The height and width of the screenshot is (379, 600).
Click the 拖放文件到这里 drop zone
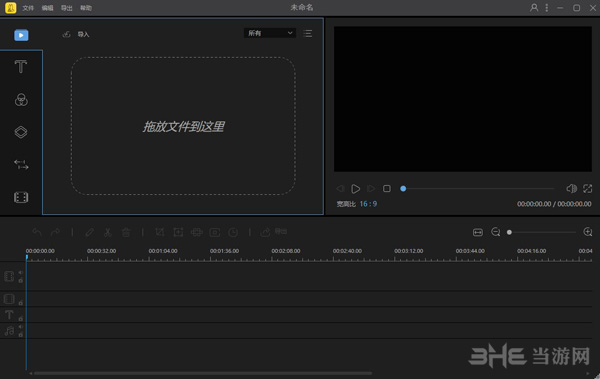click(x=183, y=126)
